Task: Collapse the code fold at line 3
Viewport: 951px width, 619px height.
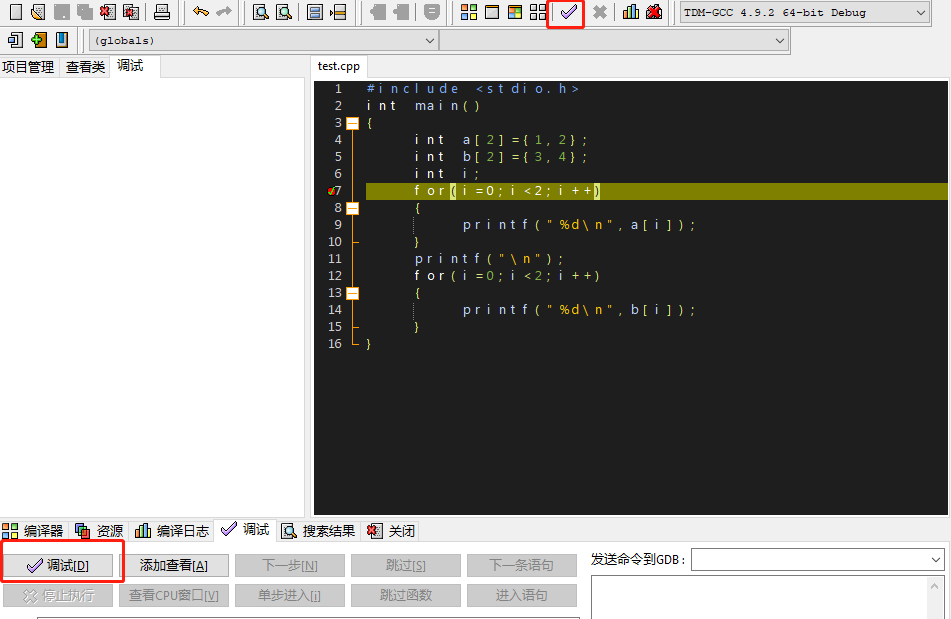Action: (x=352, y=123)
